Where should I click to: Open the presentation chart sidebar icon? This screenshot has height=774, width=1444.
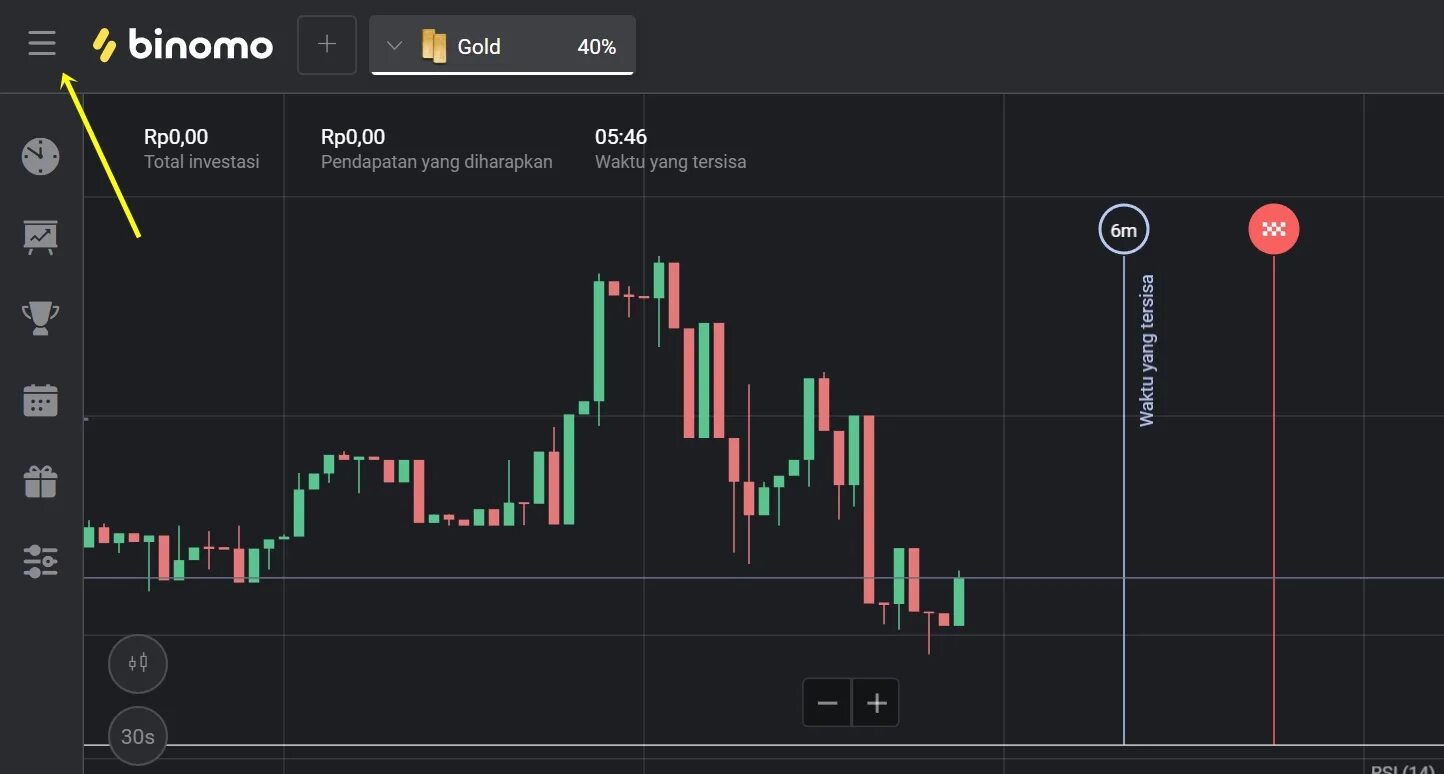[x=41, y=237]
